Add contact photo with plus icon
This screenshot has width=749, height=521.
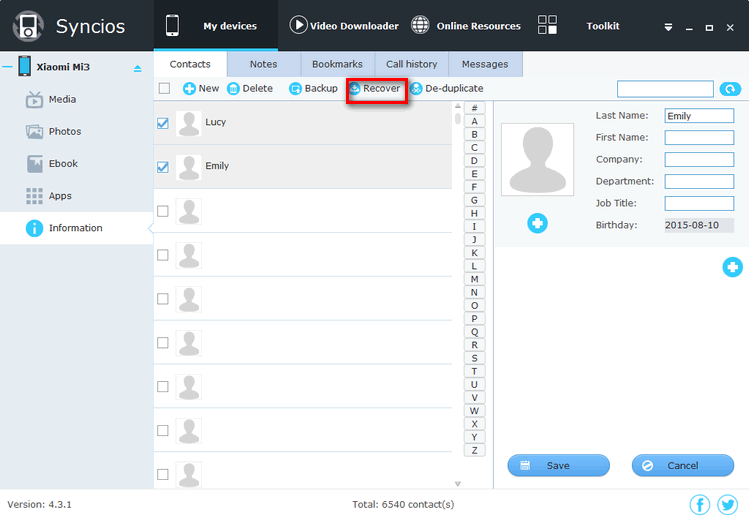pyautogui.click(x=537, y=223)
